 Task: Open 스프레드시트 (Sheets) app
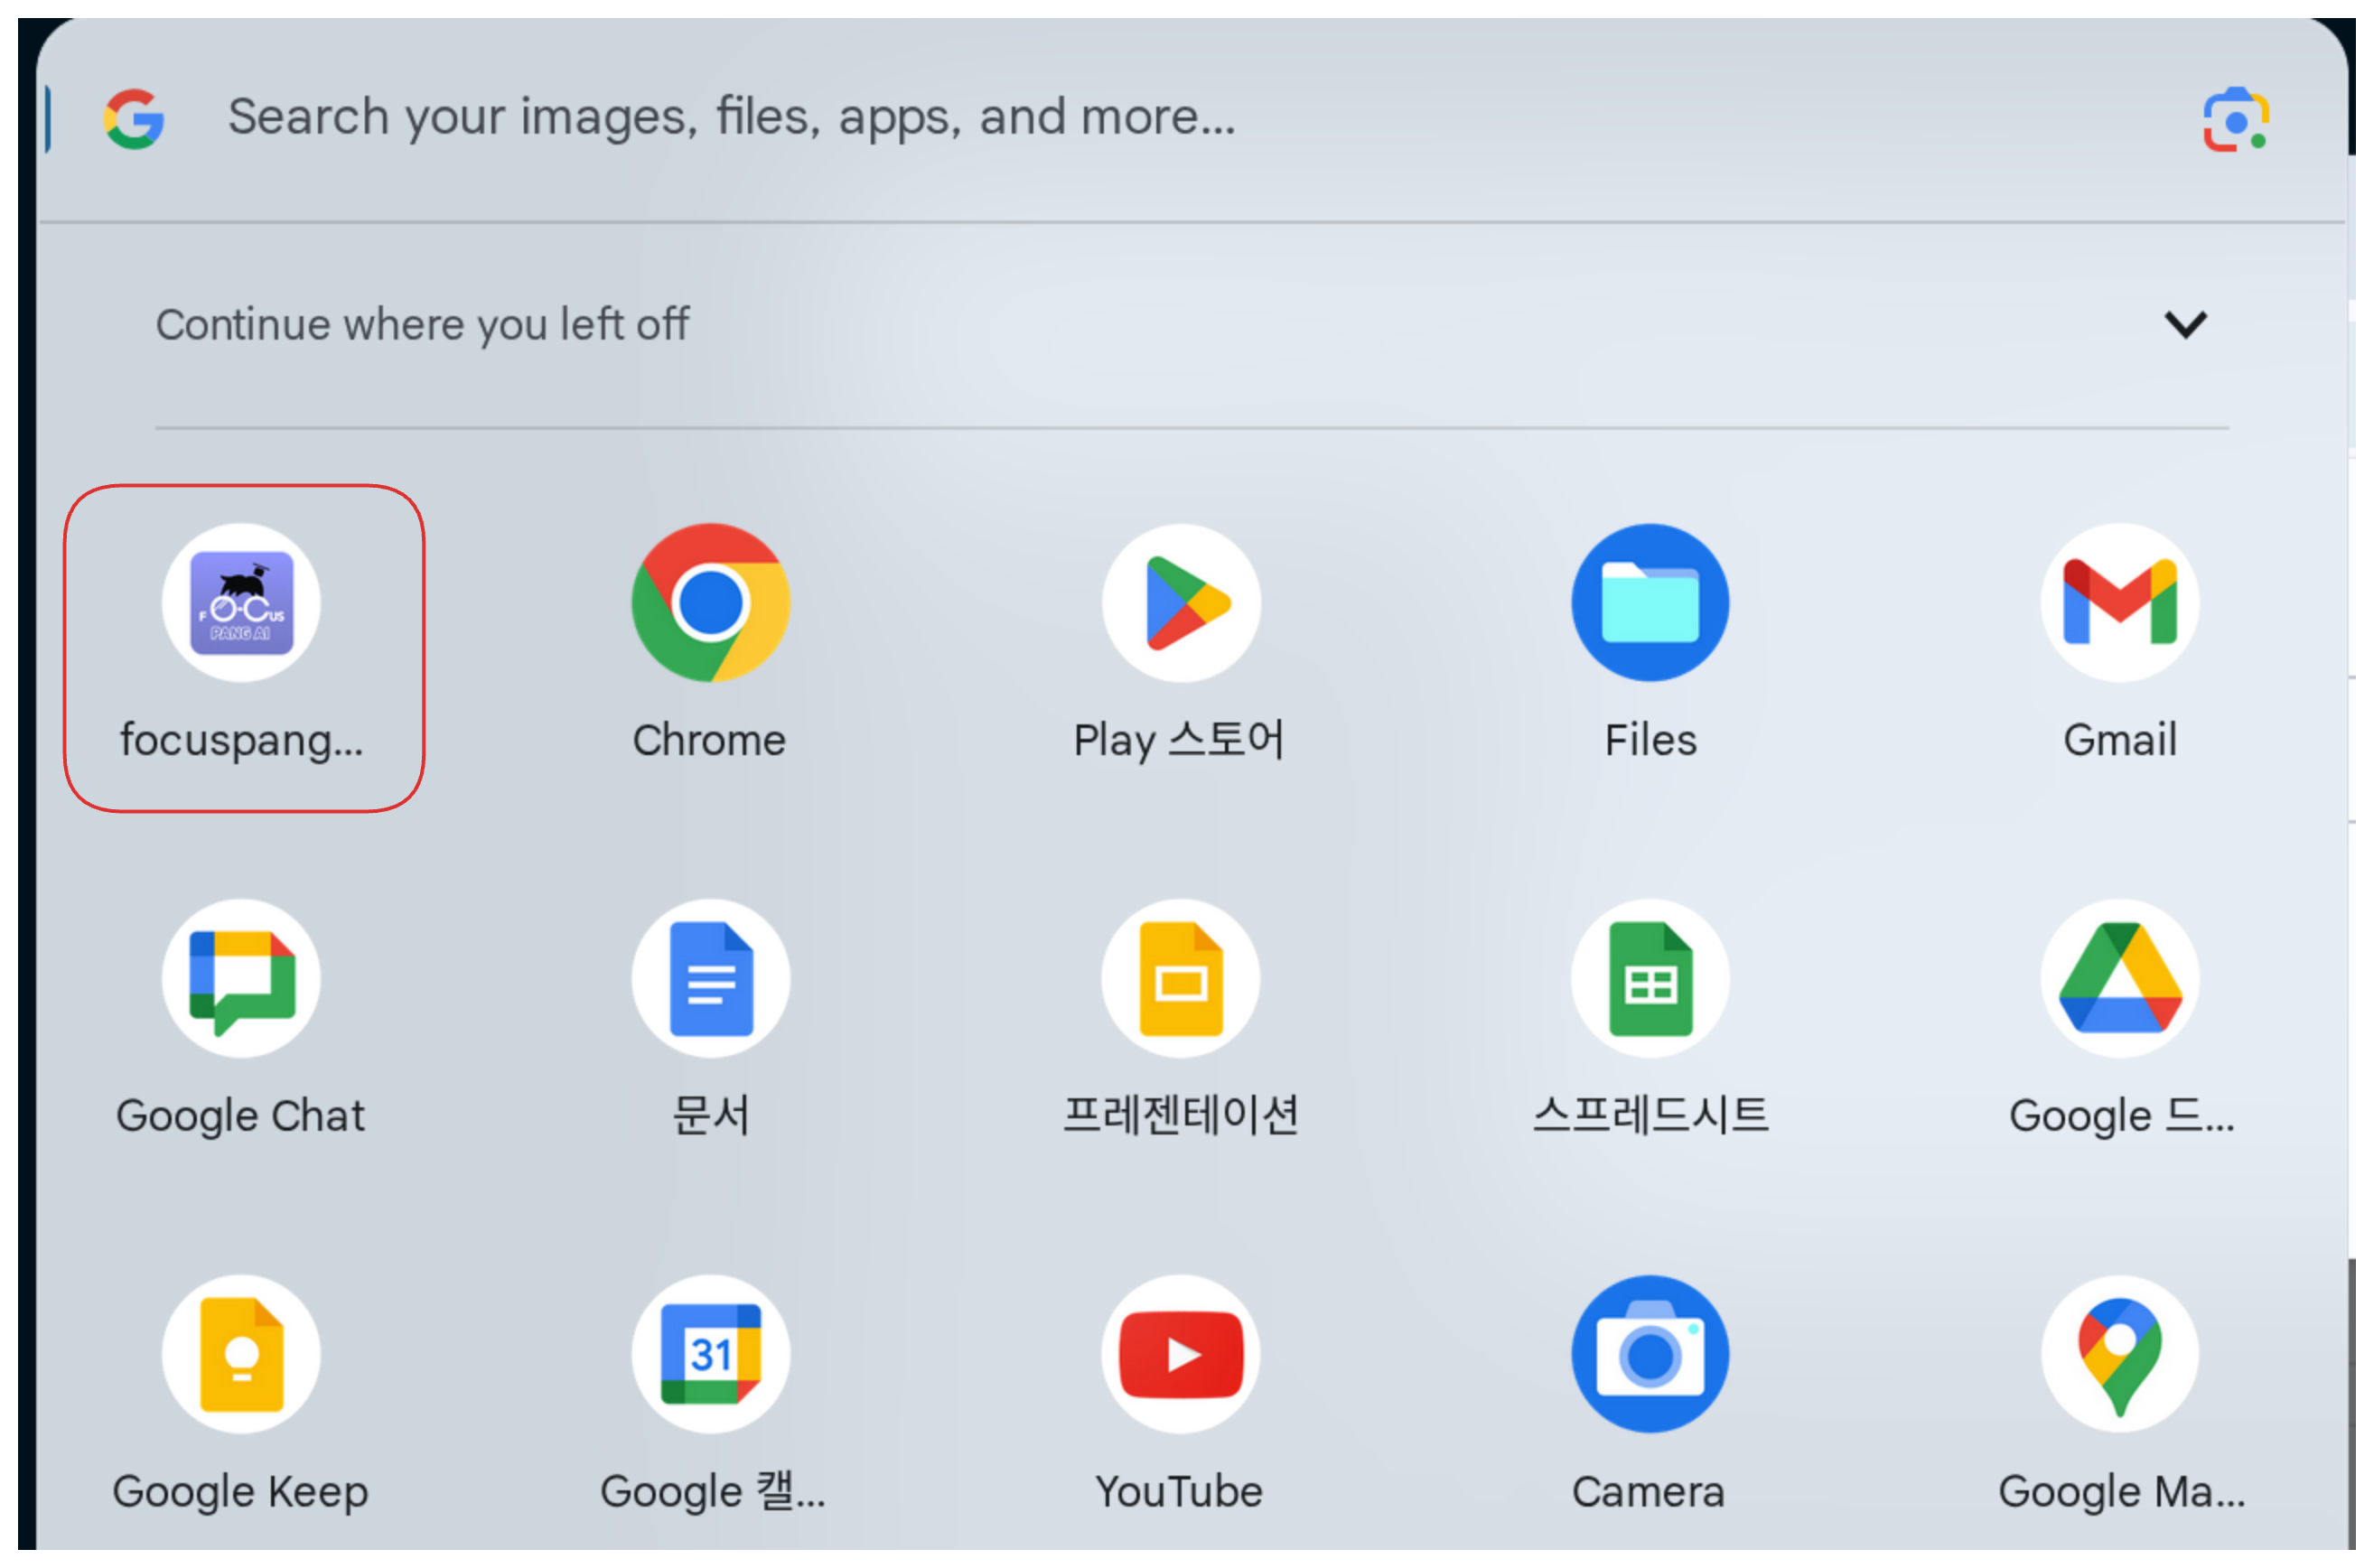click(x=1650, y=980)
